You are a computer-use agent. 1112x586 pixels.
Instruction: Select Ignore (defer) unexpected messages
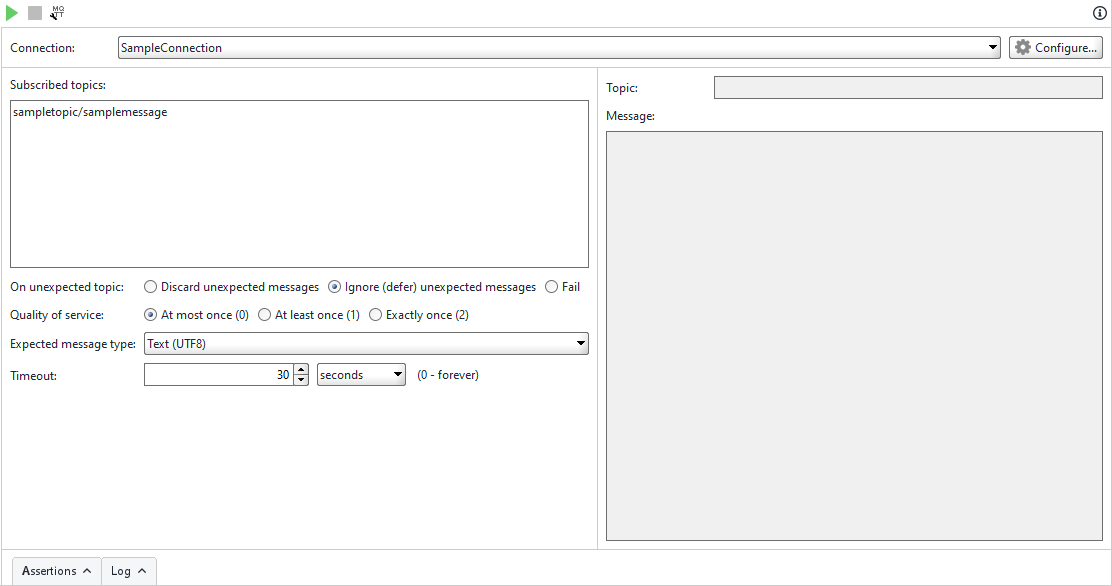pos(334,287)
